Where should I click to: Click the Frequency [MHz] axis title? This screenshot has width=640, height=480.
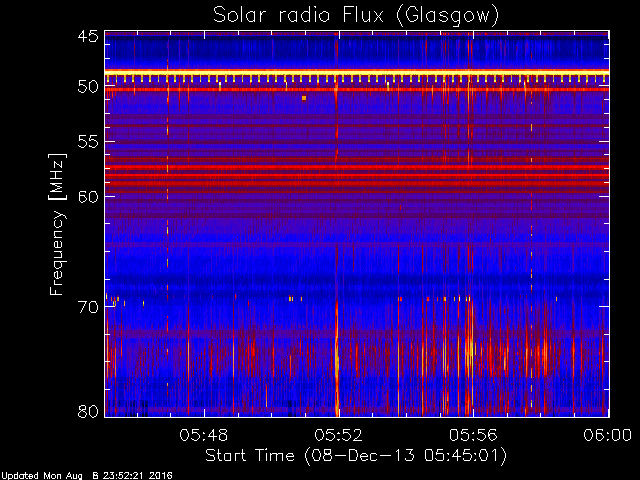(57, 224)
